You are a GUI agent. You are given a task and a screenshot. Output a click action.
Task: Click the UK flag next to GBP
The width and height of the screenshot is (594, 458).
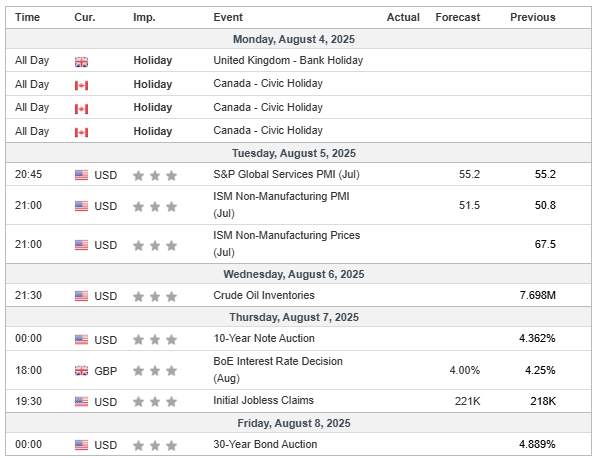[x=81, y=370]
